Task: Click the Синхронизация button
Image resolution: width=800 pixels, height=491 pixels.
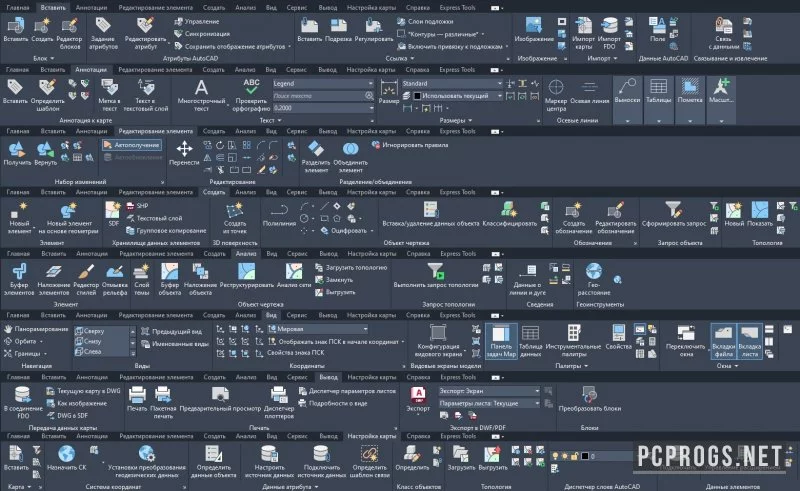Action: (x=202, y=34)
